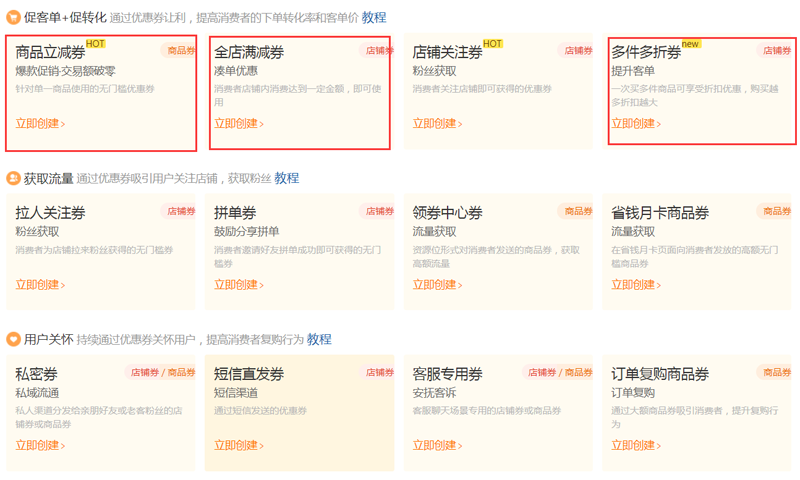The image size is (800, 480).
Task: Click 立即创建 under 短信直发券
Action: (x=239, y=446)
